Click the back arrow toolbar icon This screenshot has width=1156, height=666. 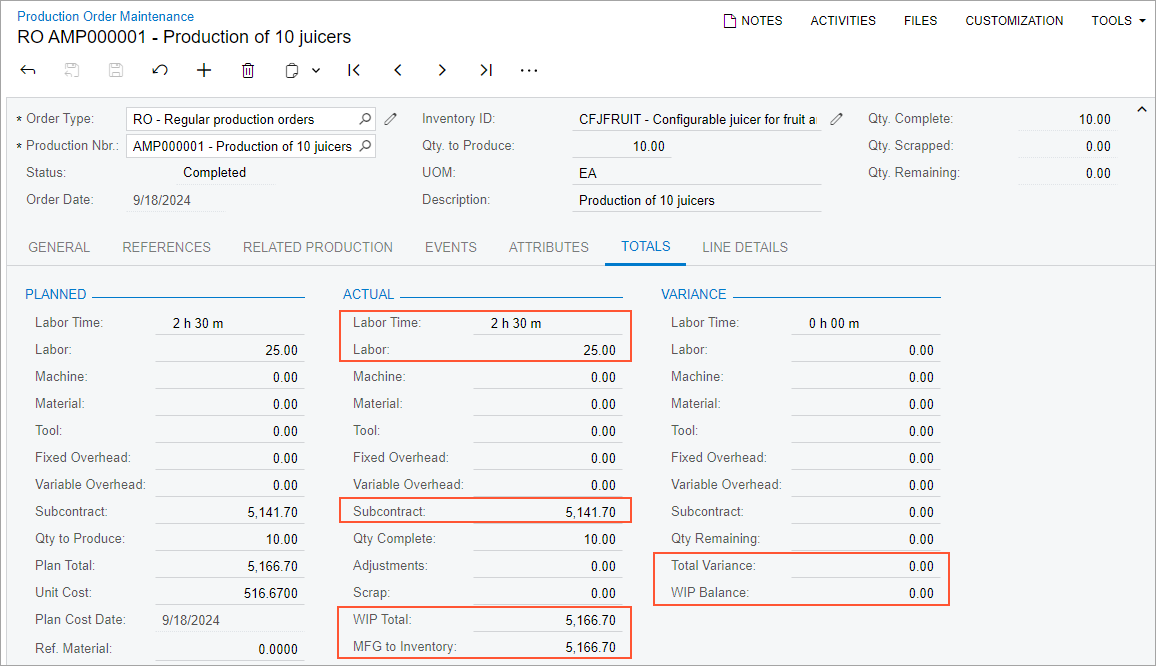point(28,70)
